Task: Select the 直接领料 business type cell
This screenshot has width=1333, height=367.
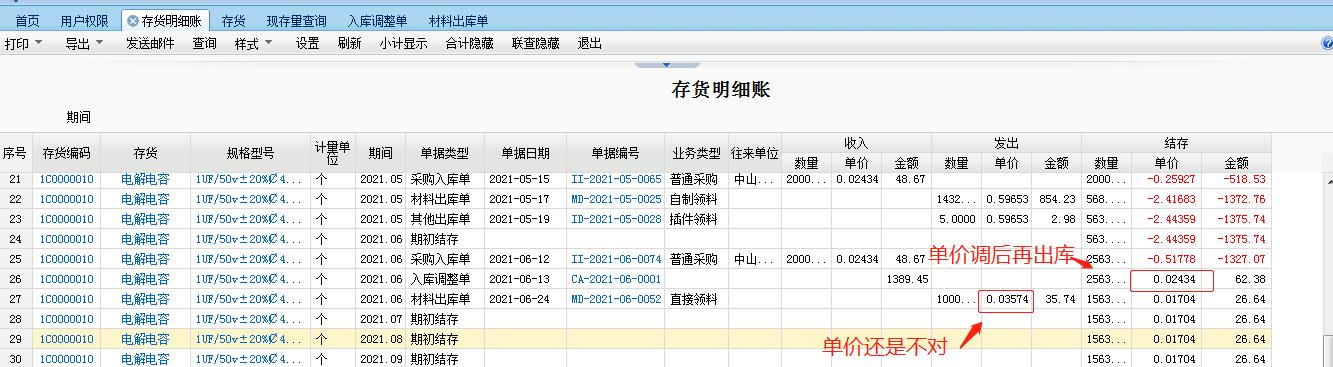Action: [696, 299]
